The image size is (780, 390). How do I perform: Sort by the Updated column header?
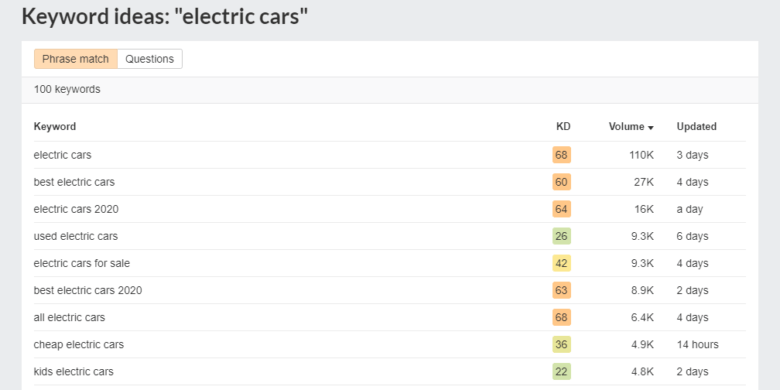click(x=696, y=126)
